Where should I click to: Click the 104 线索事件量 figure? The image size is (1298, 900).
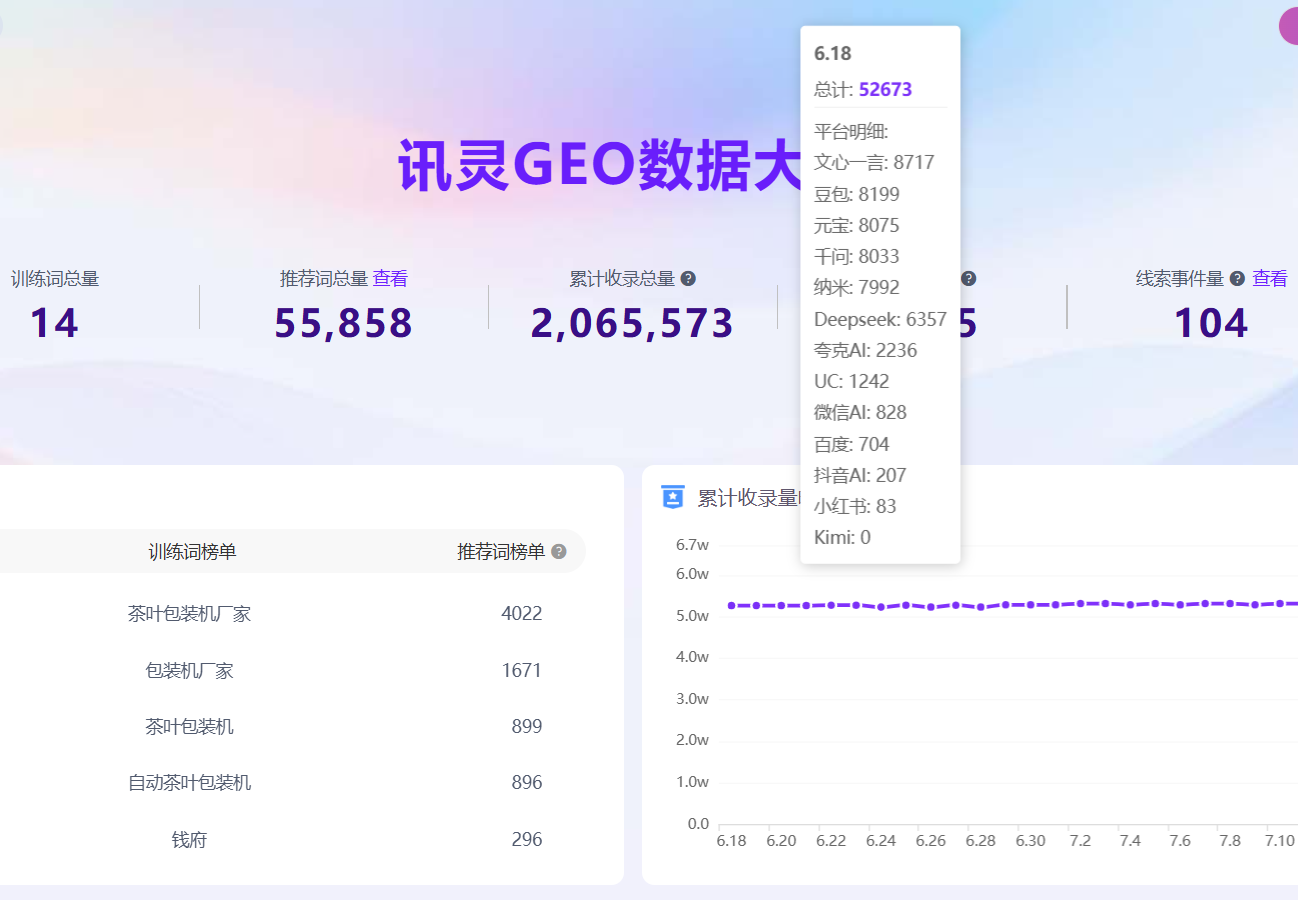[x=1211, y=323]
